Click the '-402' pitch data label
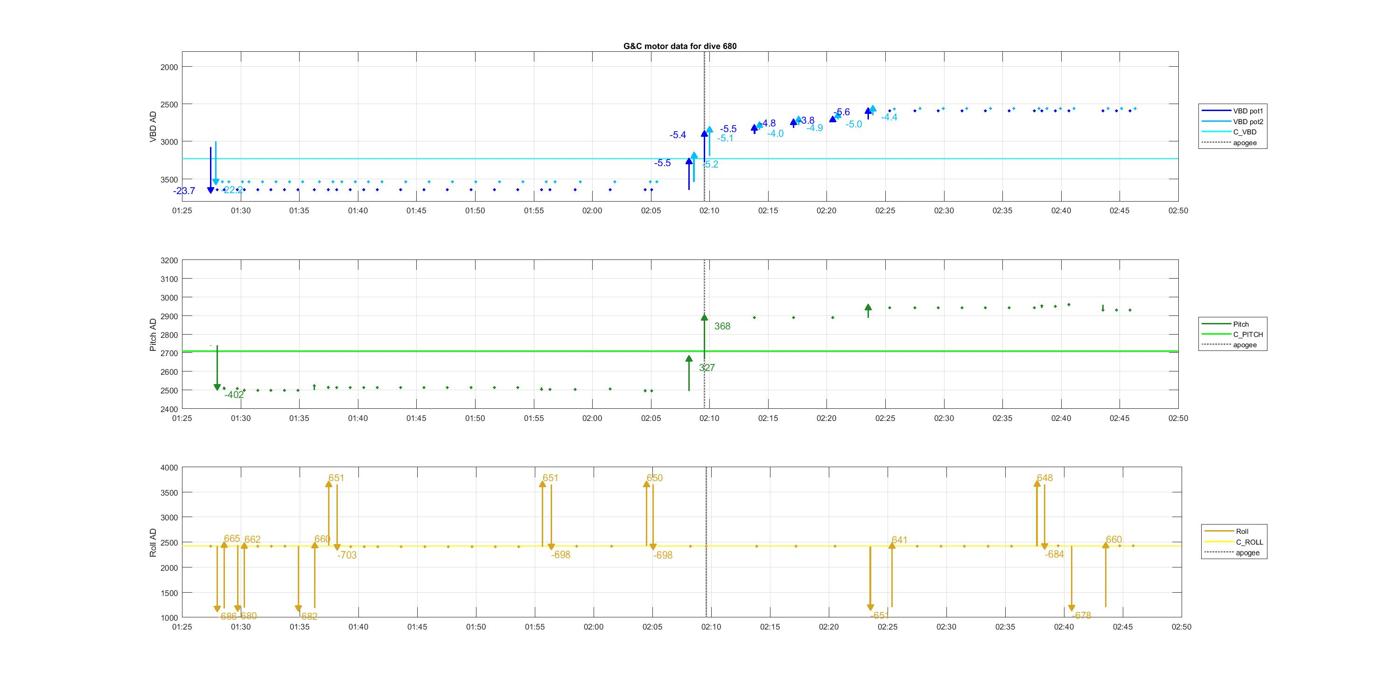Image resolution: width=1400 pixels, height=693 pixels. point(234,395)
